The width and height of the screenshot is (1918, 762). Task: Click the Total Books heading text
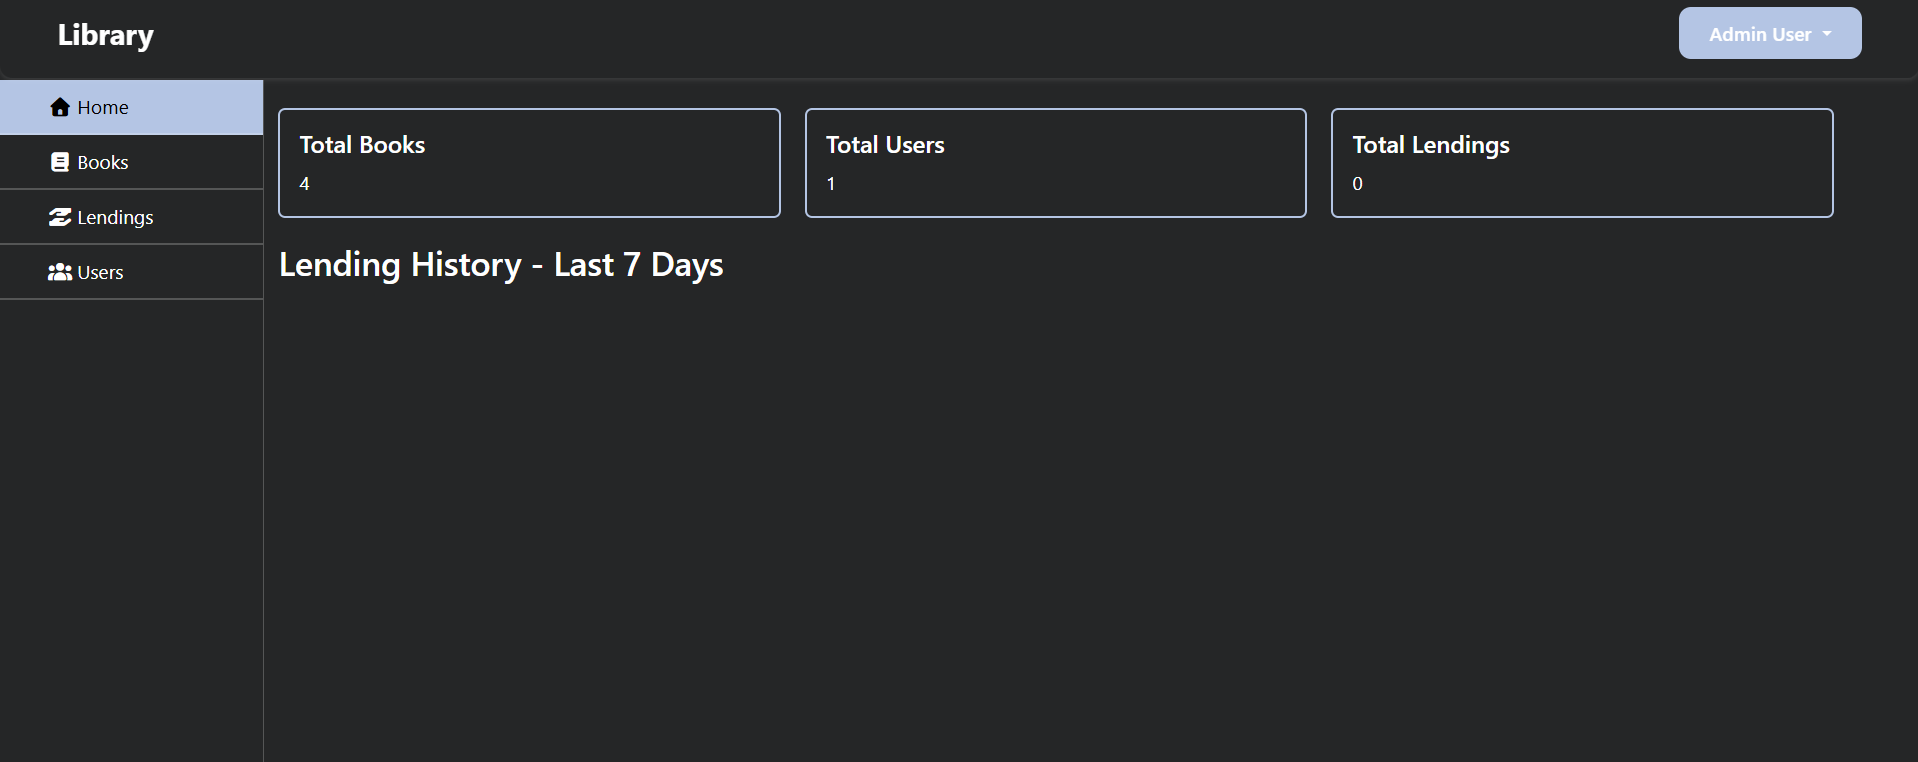click(362, 145)
